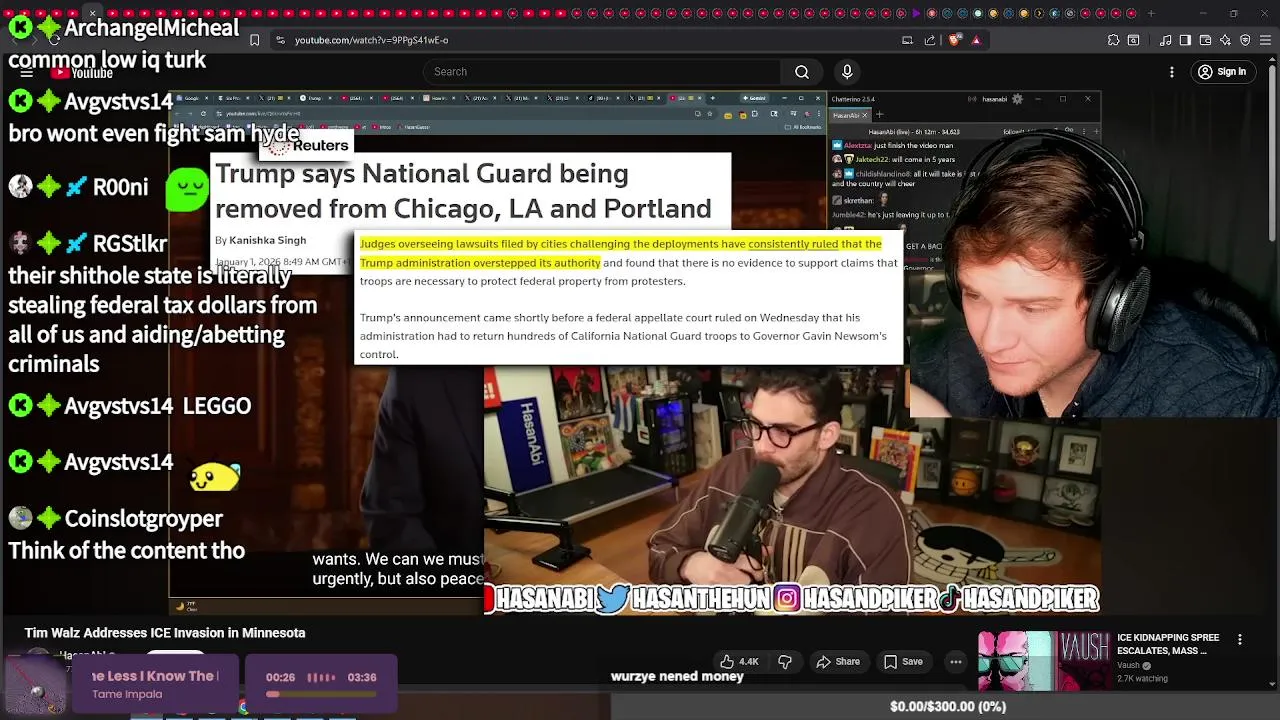Go to YouTube home via logo
1280x720 pixels.
coord(84,72)
